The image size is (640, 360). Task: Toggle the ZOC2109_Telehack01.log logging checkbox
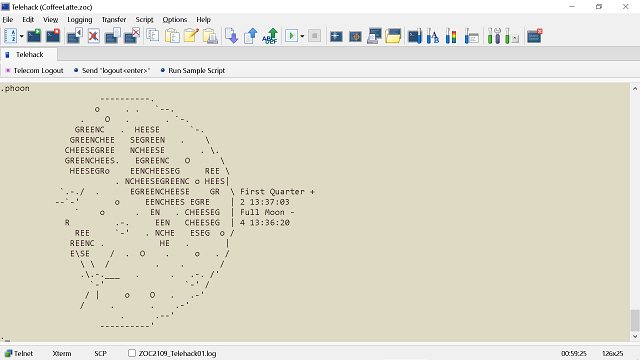tap(132, 353)
